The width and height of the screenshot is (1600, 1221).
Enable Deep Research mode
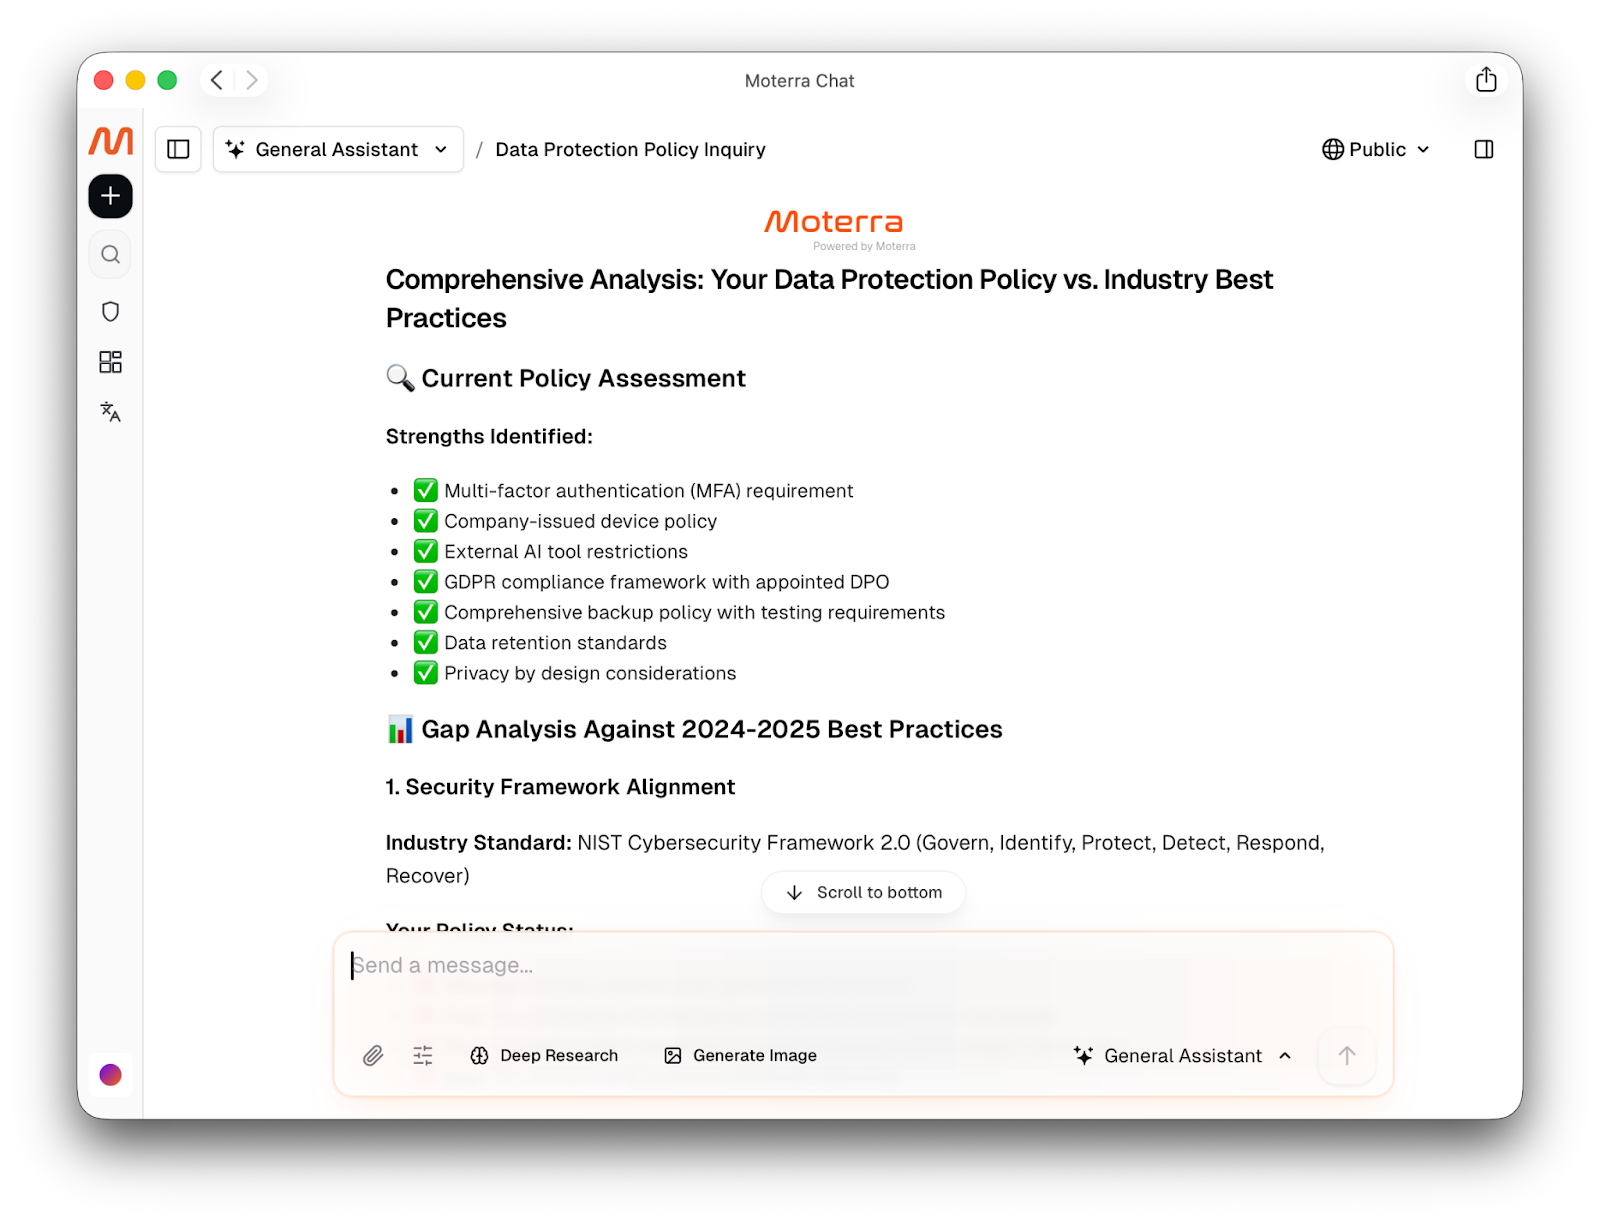[545, 1056]
